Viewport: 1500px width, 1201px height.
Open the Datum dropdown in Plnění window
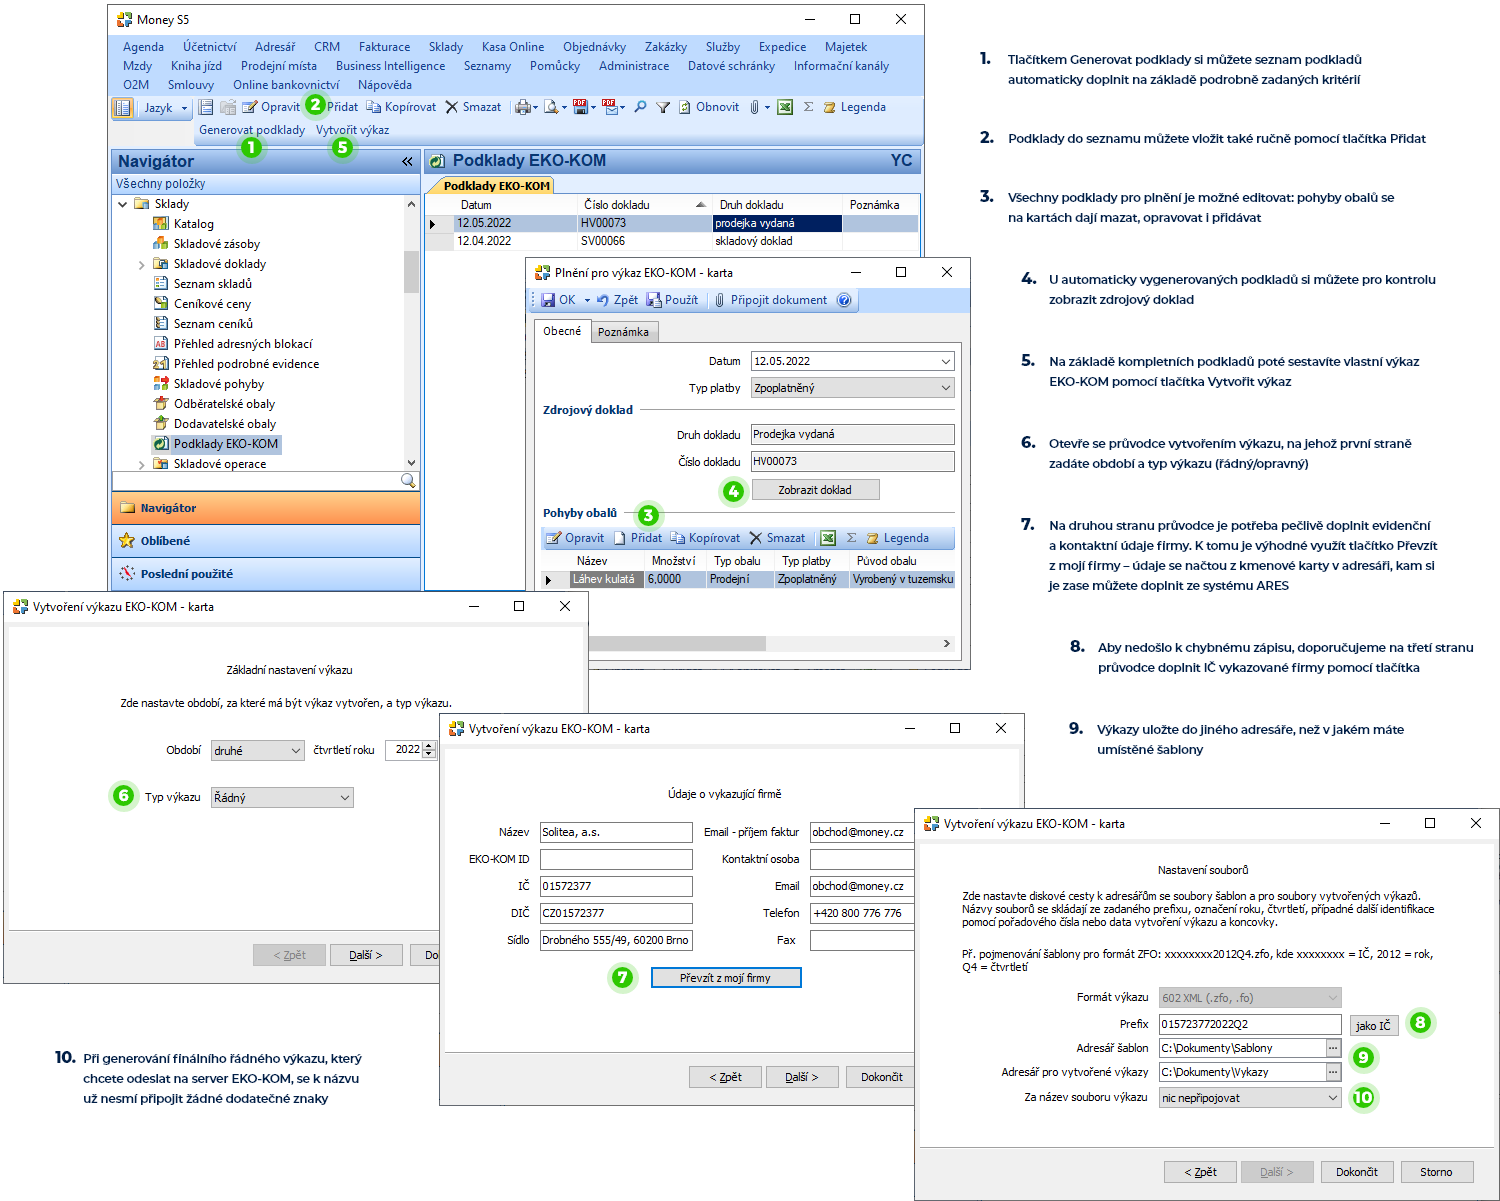point(945,361)
